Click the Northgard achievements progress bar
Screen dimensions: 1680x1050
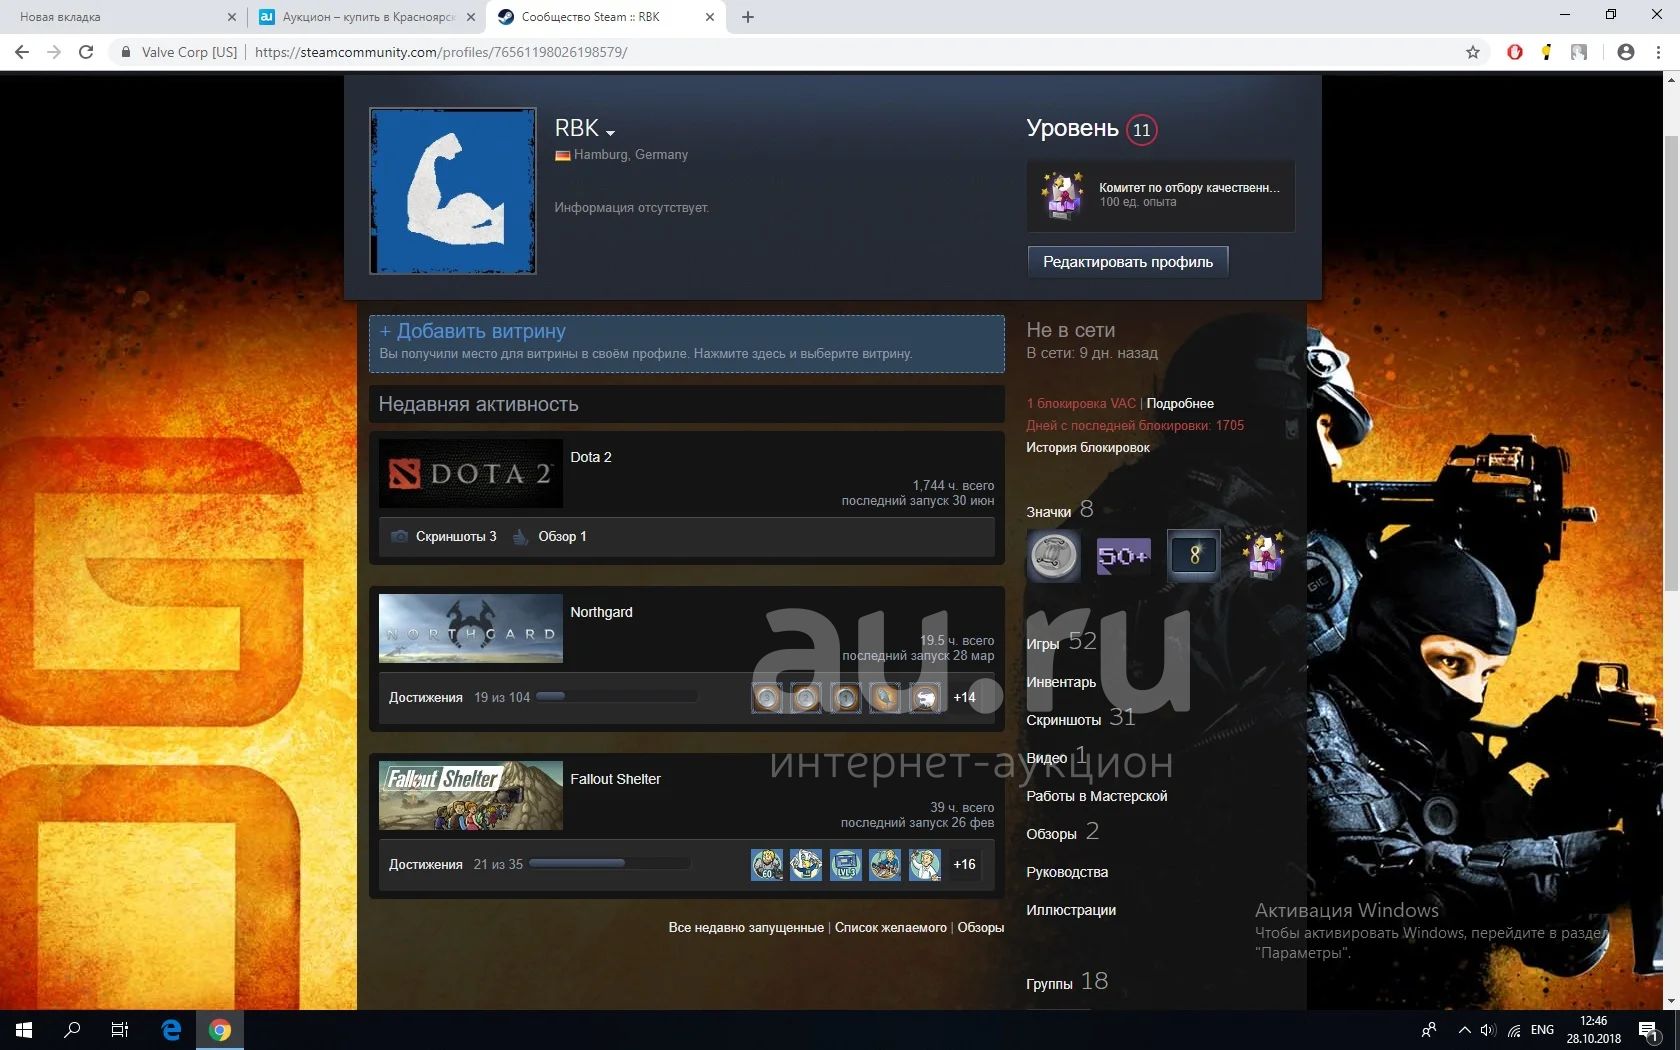coord(617,697)
